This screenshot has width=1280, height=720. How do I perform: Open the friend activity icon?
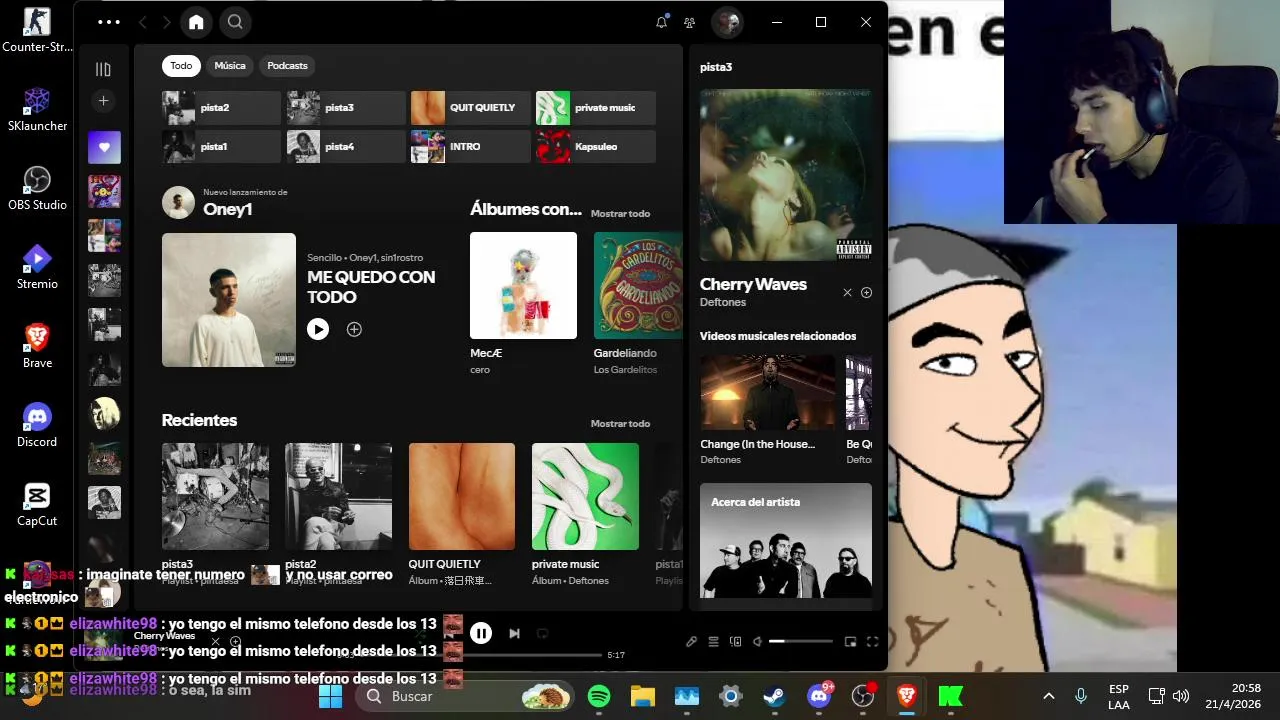(690, 22)
